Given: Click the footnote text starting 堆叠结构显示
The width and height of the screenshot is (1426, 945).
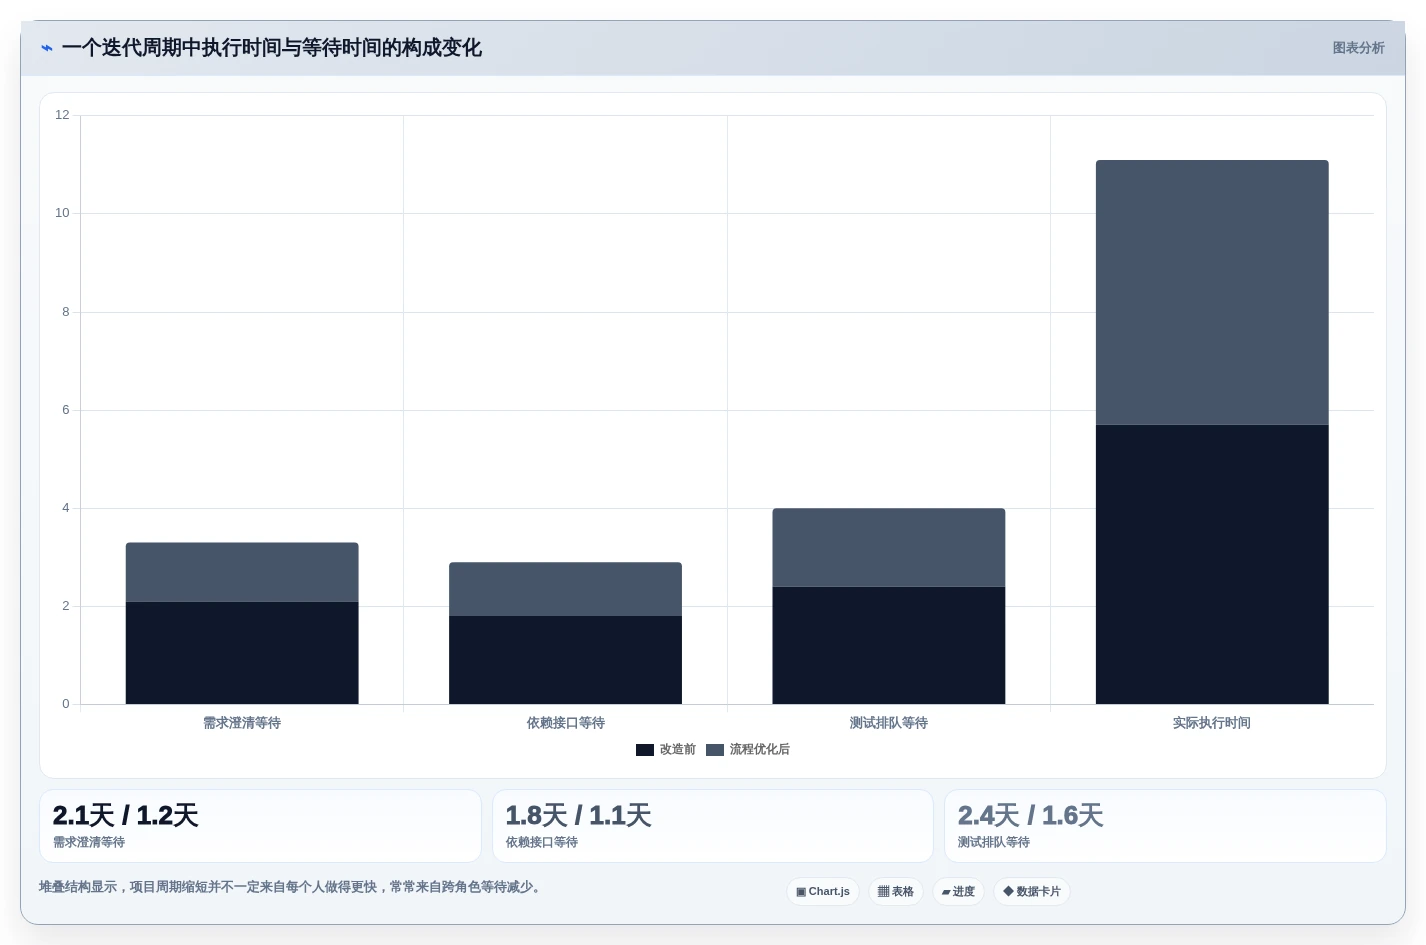Looking at the screenshot, I should [292, 887].
